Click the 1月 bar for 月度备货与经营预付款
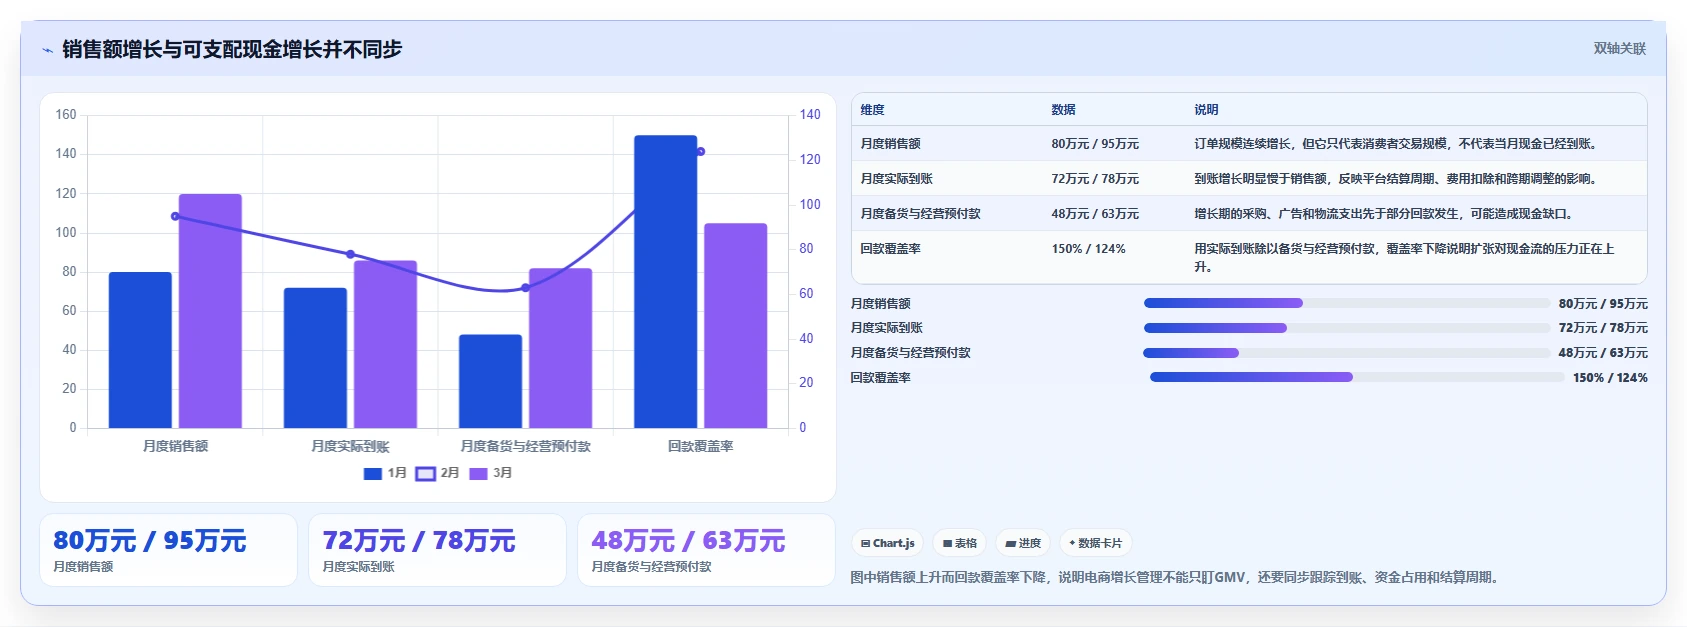Image resolution: width=1687 pixels, height=627 pixels. coord(490,381)
